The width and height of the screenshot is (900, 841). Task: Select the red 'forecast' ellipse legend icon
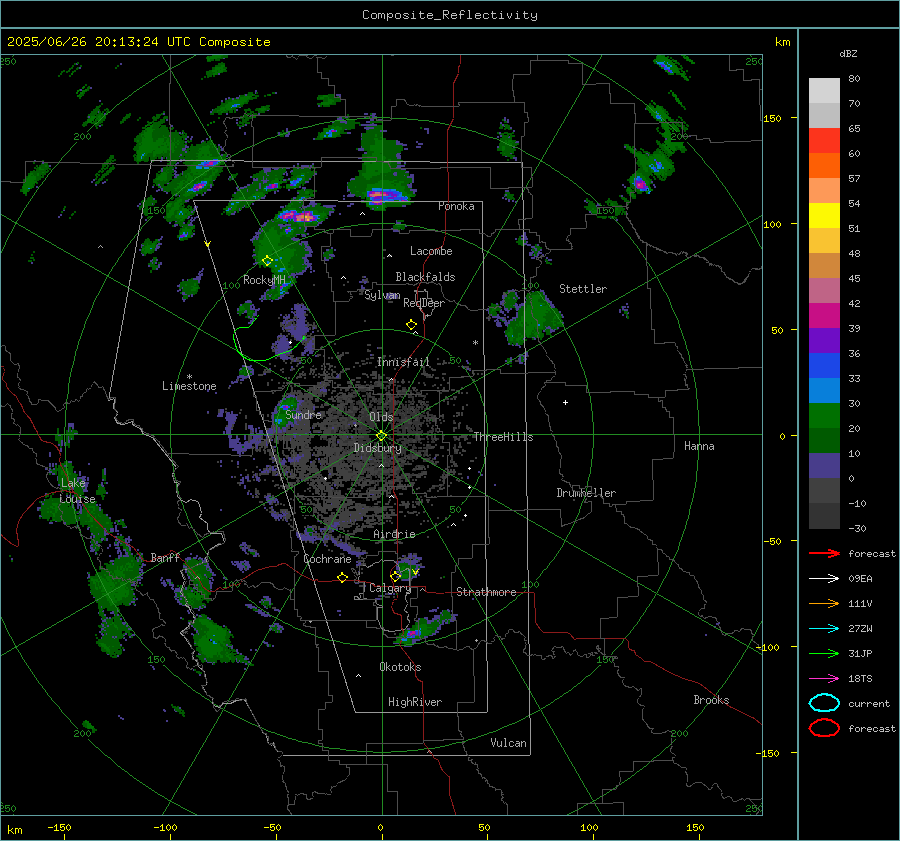coord(824,728)
